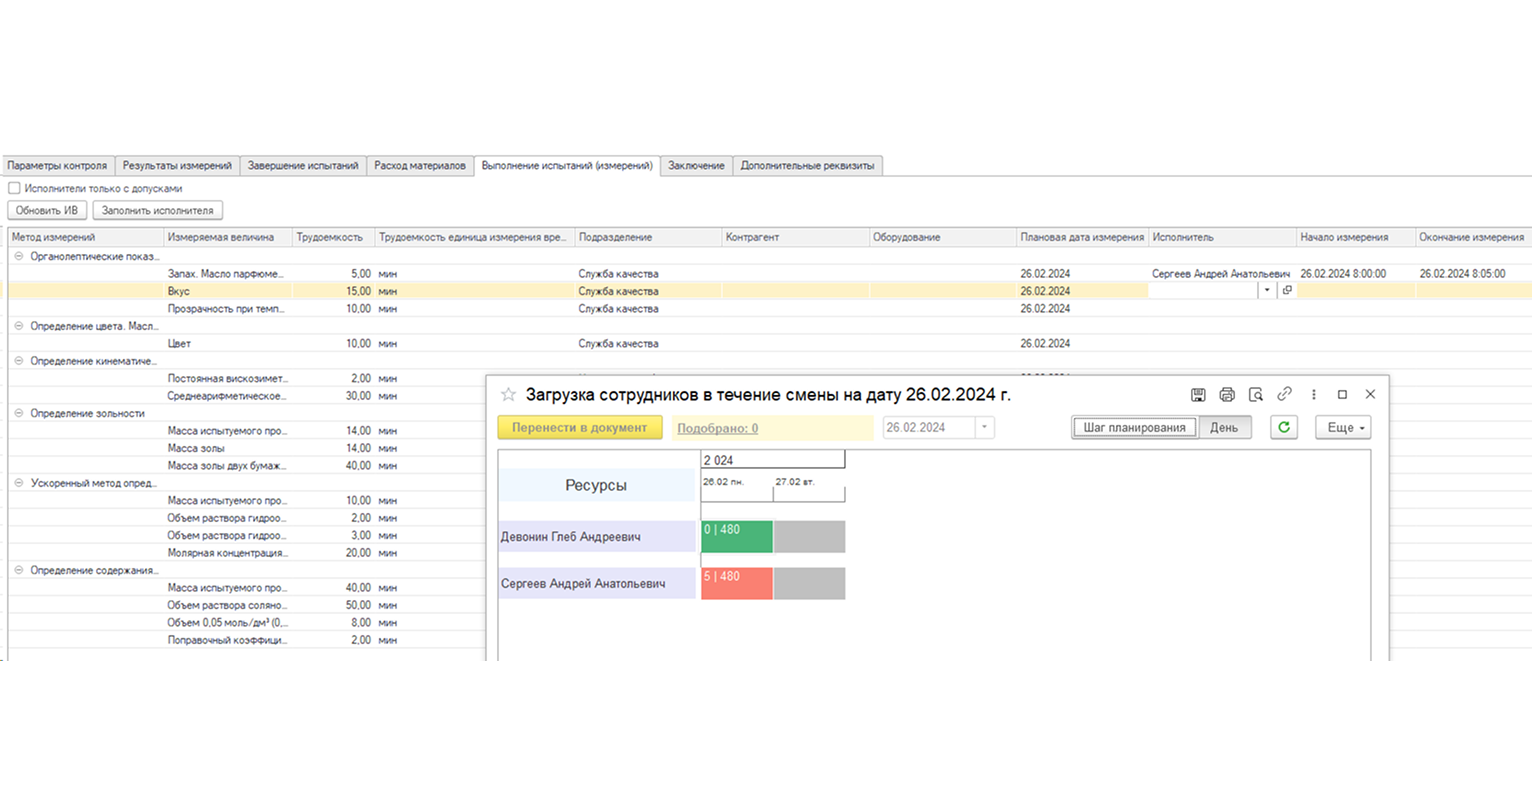Click open-form icon in Исполнитель cell

tap(1287, 291)
